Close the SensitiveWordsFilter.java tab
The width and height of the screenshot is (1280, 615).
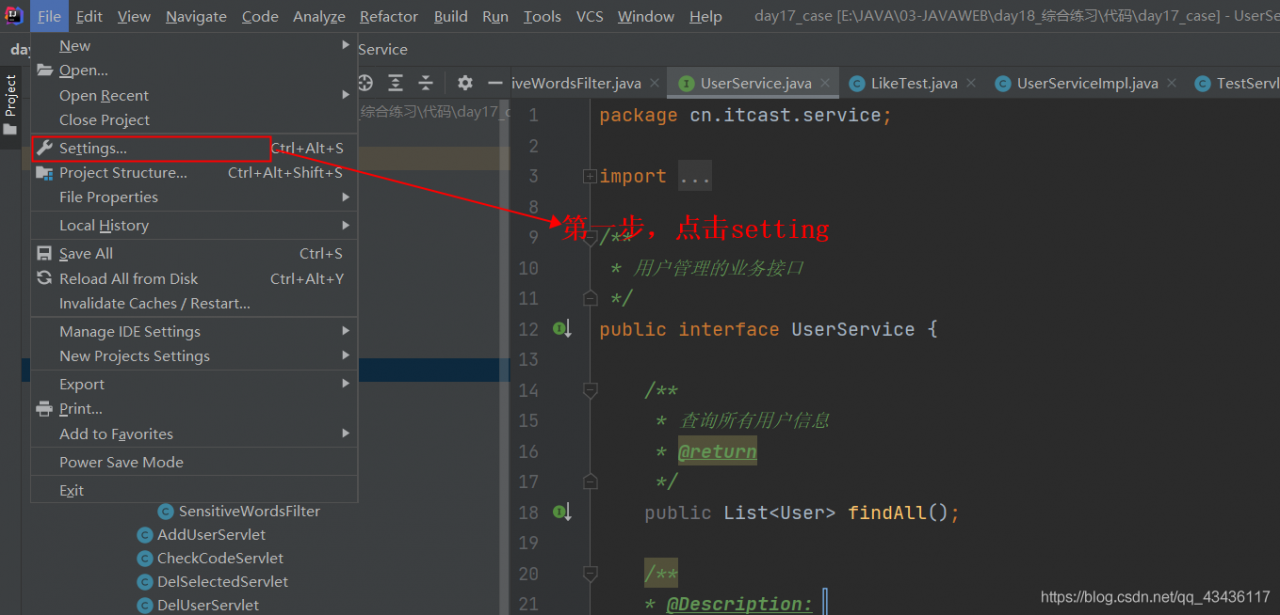(x=655, y=83)
